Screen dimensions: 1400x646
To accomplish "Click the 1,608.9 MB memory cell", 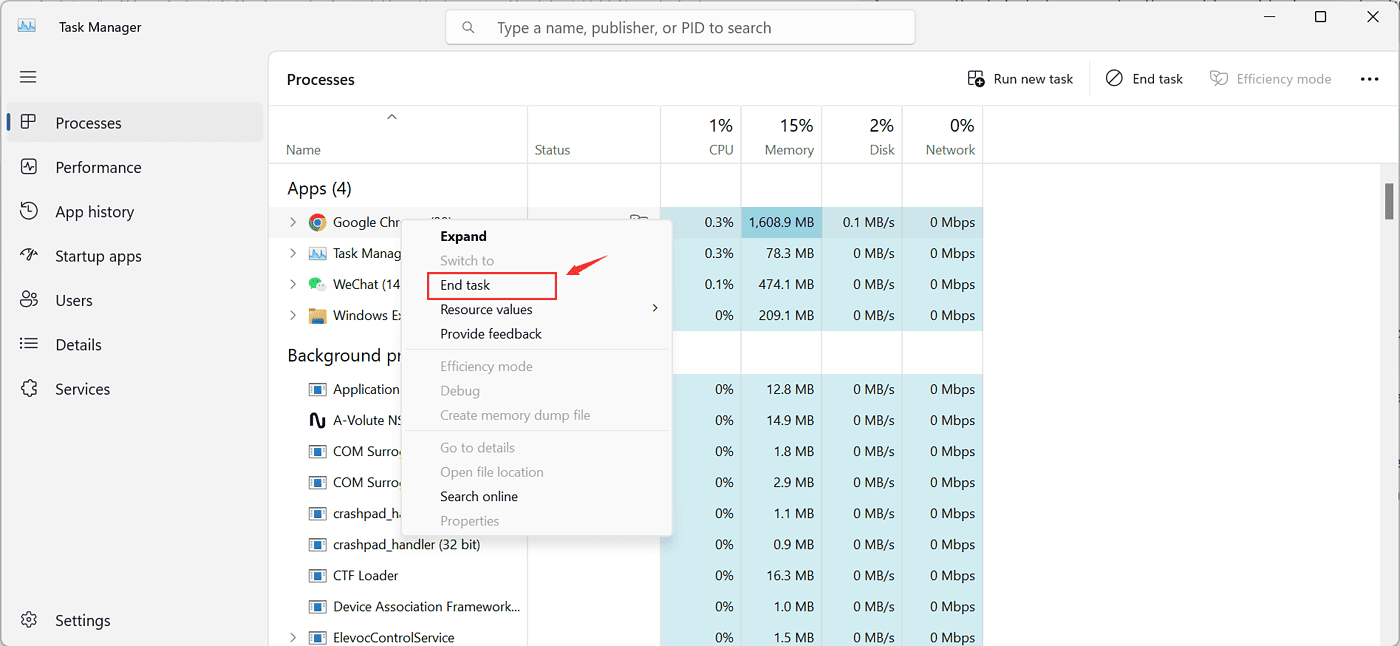I will [782, 222].
